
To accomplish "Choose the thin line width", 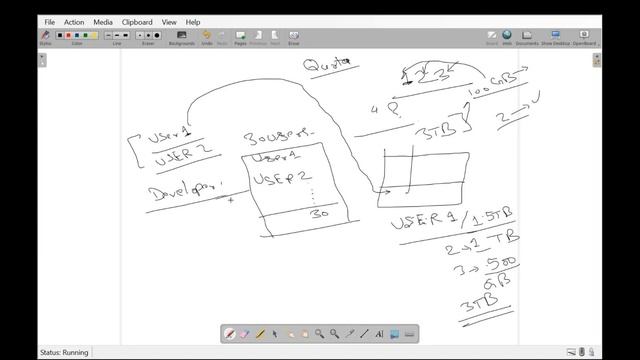I will 108,36.
